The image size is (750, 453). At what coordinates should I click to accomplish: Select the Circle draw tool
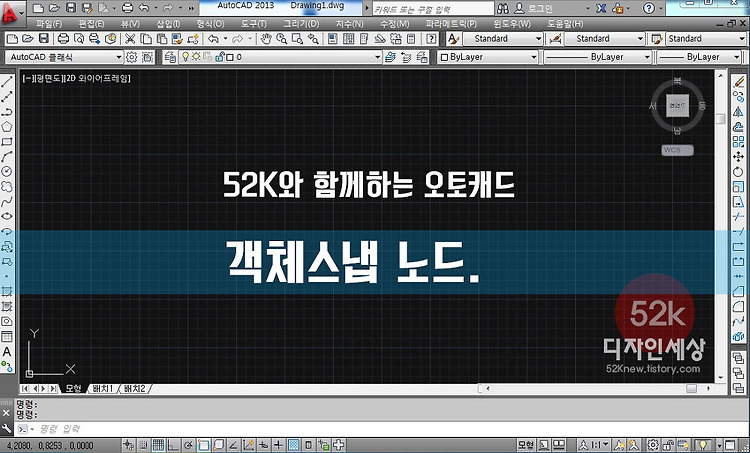7,171
